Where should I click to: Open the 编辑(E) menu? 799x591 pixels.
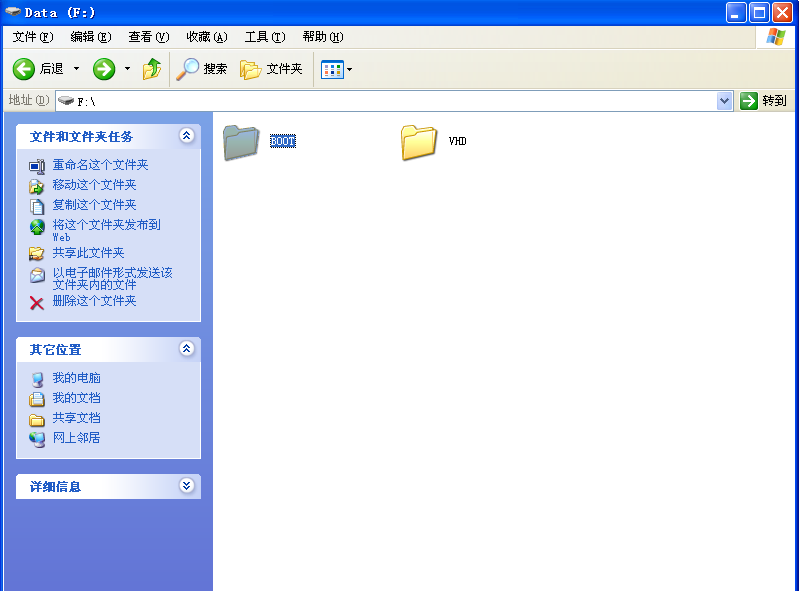(91, 37)
